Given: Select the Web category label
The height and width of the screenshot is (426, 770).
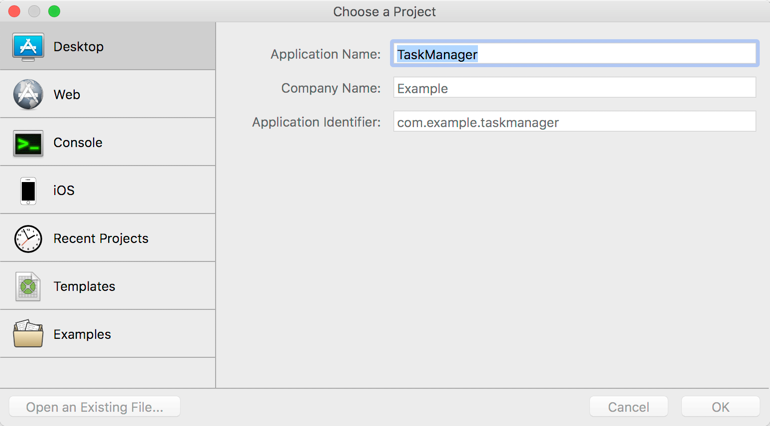Looking at the screenshot, I should point(67,95).
